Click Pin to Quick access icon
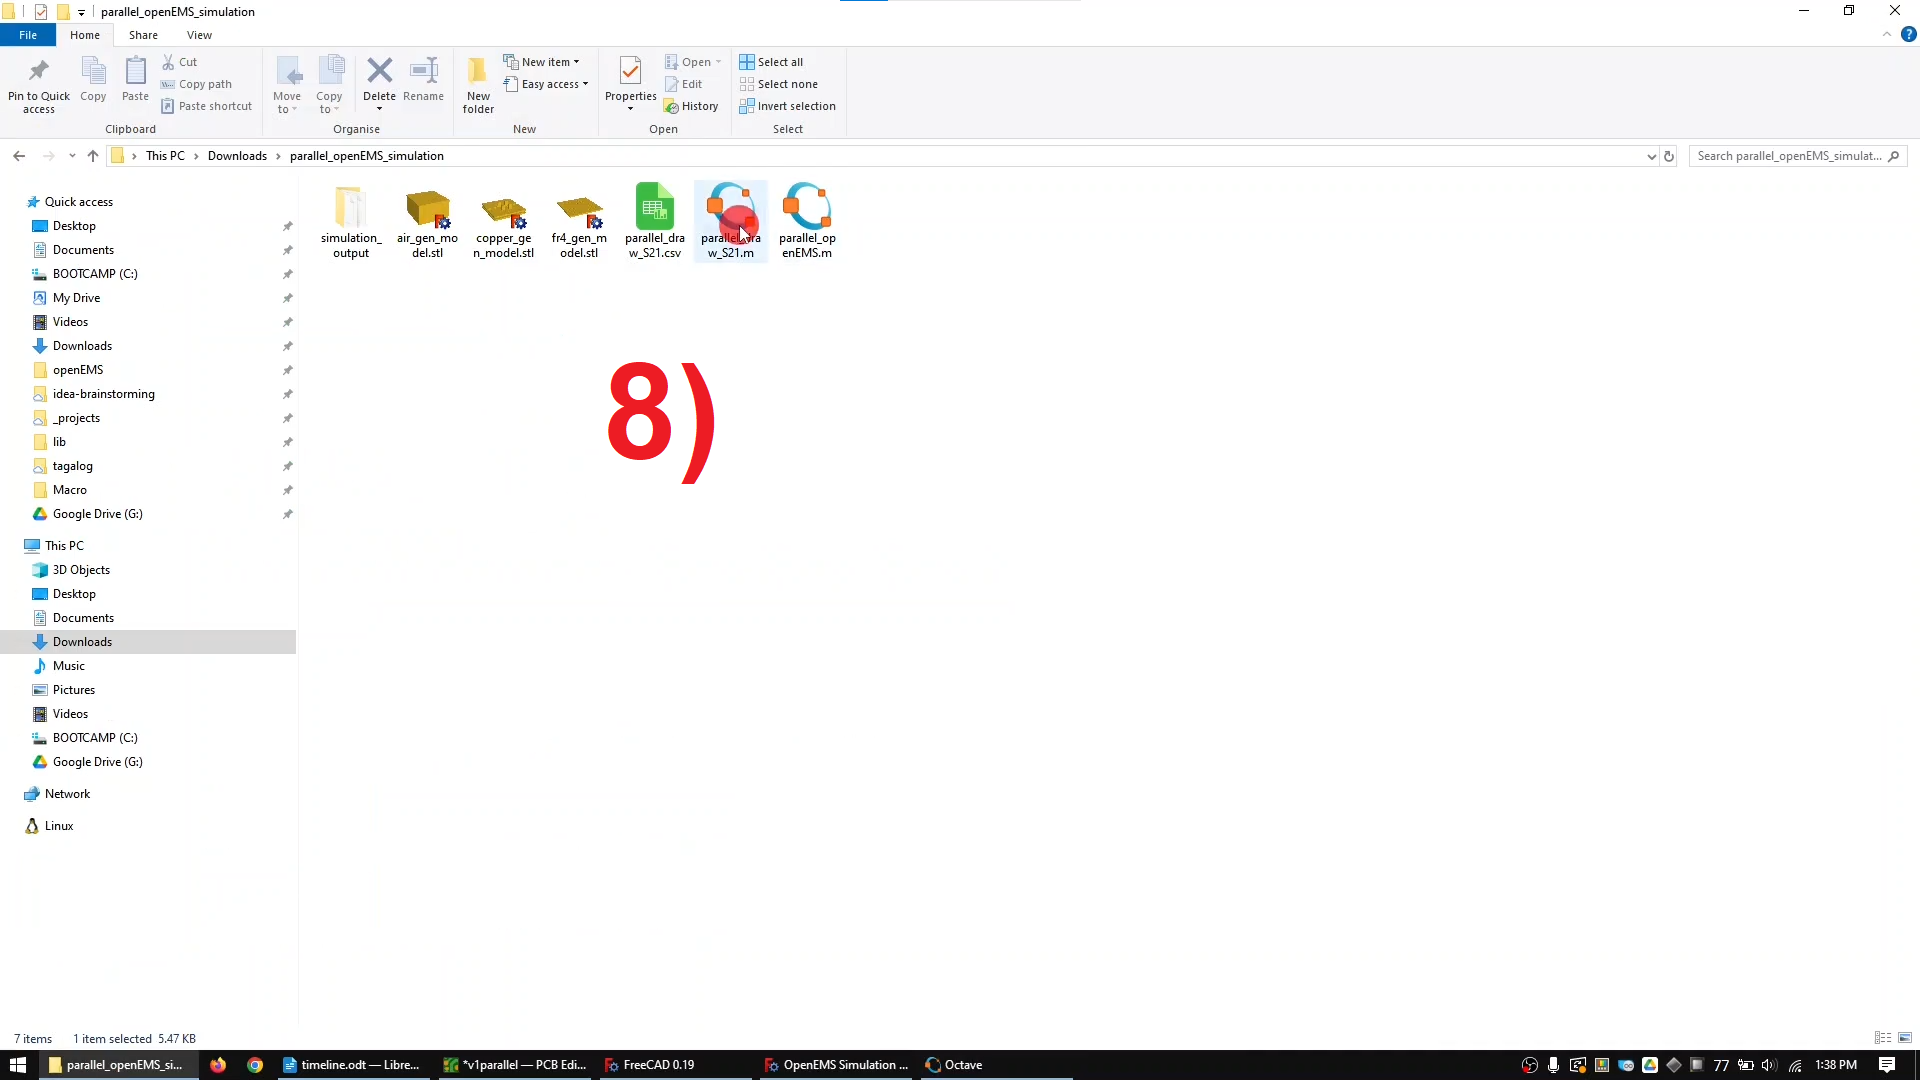Image resolution: width=1920 pixels, height=1080 pixels. point(39,72)
